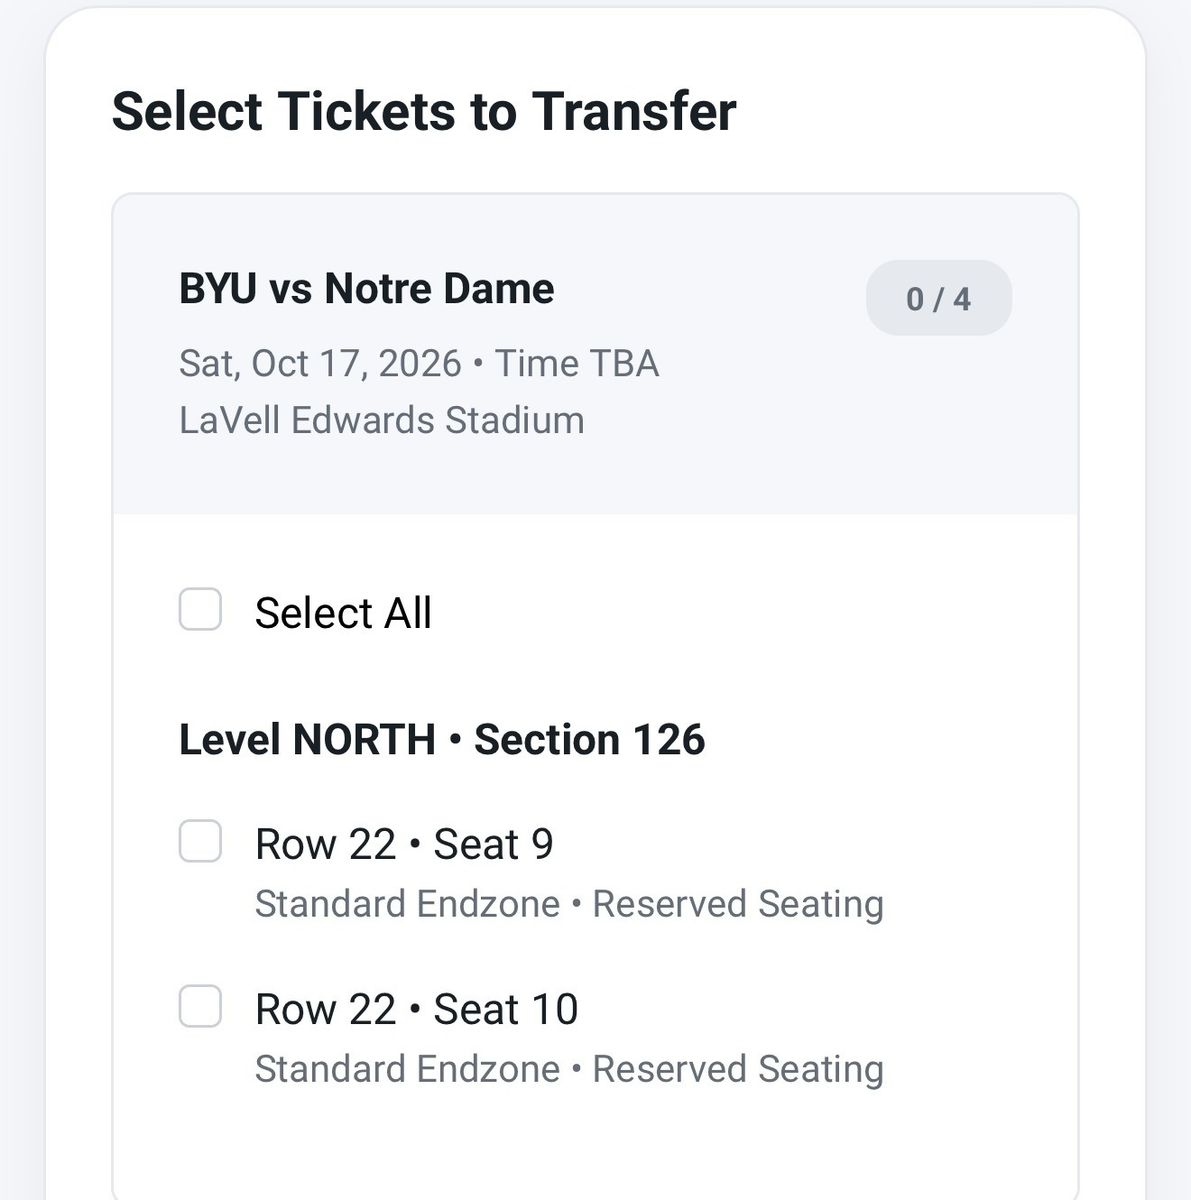
Task: Click the Notre Dame text in the title
Action: tap(439, 289)
